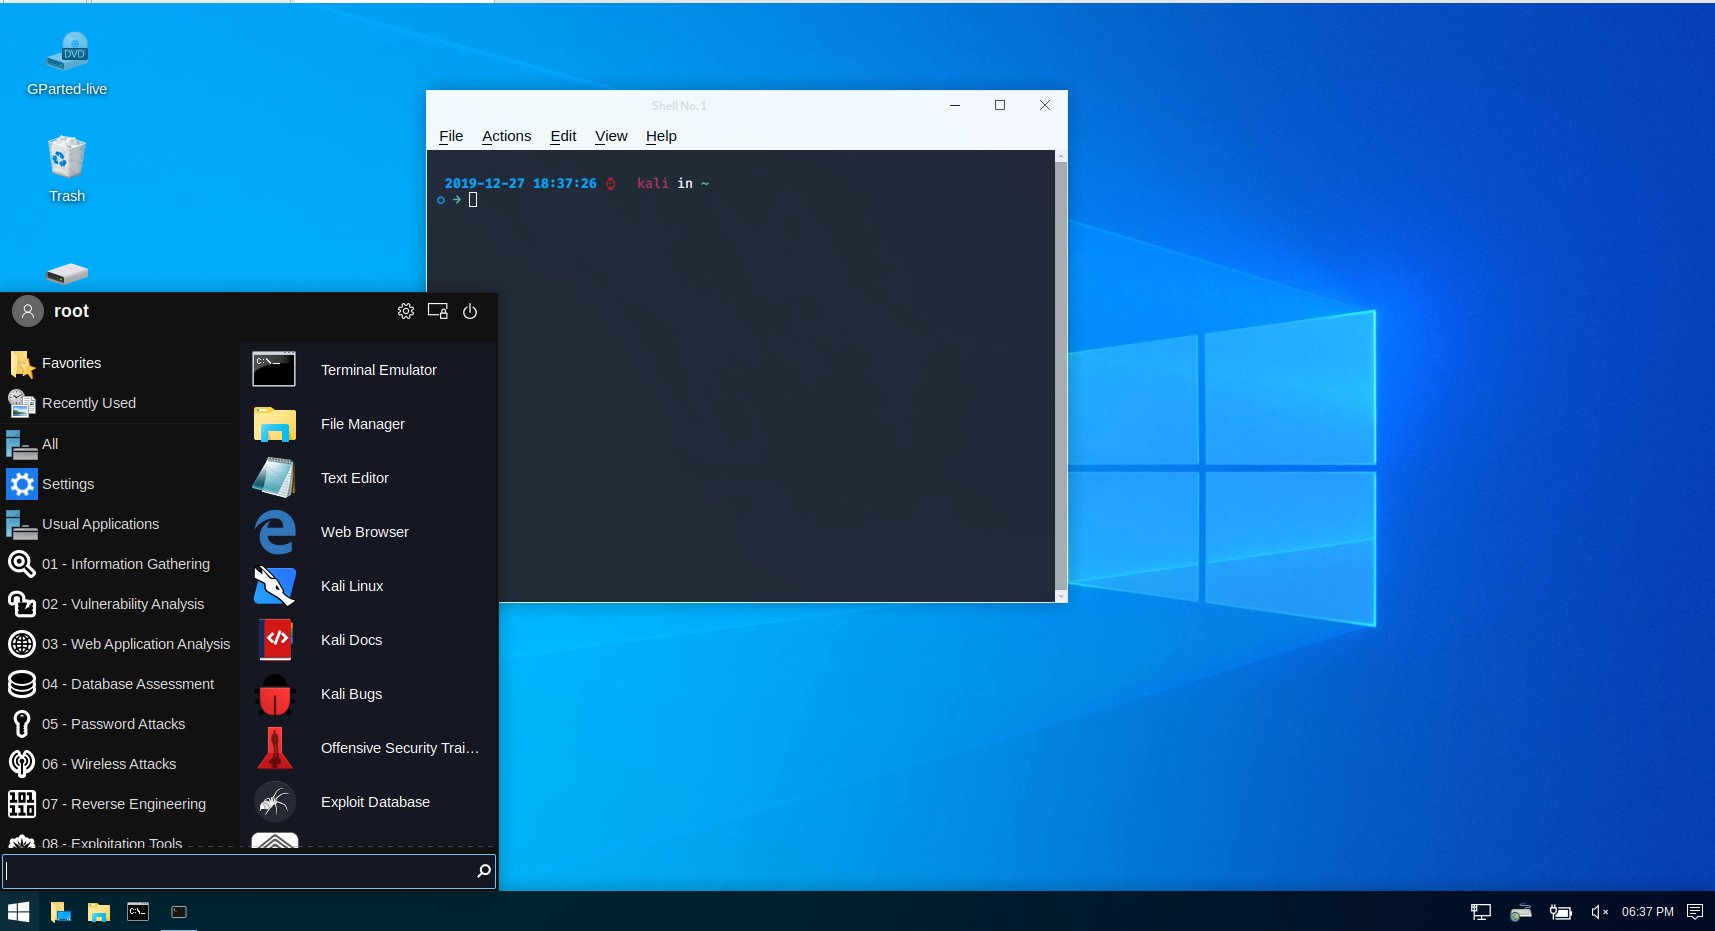Screen dimensions: 1715x931
Task: Click the muted volume tray icon
Action: click(1599, 912)
